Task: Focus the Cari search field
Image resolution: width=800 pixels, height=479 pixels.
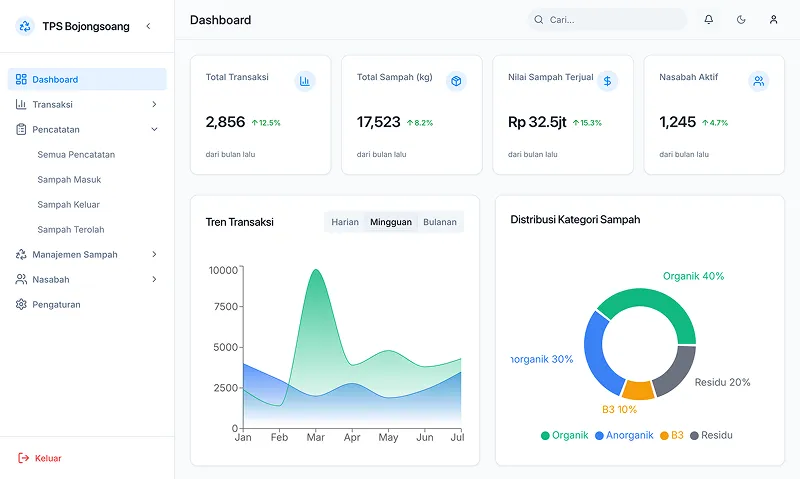Action: point(607,19)
